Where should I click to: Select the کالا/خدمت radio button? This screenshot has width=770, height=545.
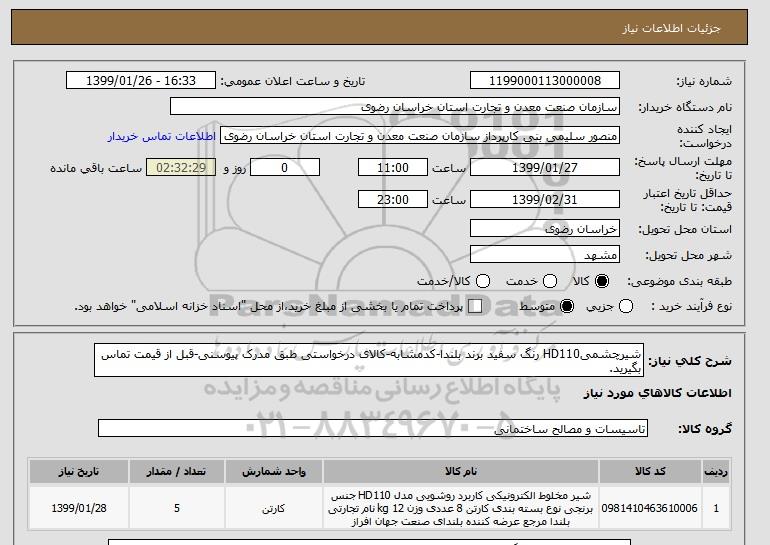[483, 281]
